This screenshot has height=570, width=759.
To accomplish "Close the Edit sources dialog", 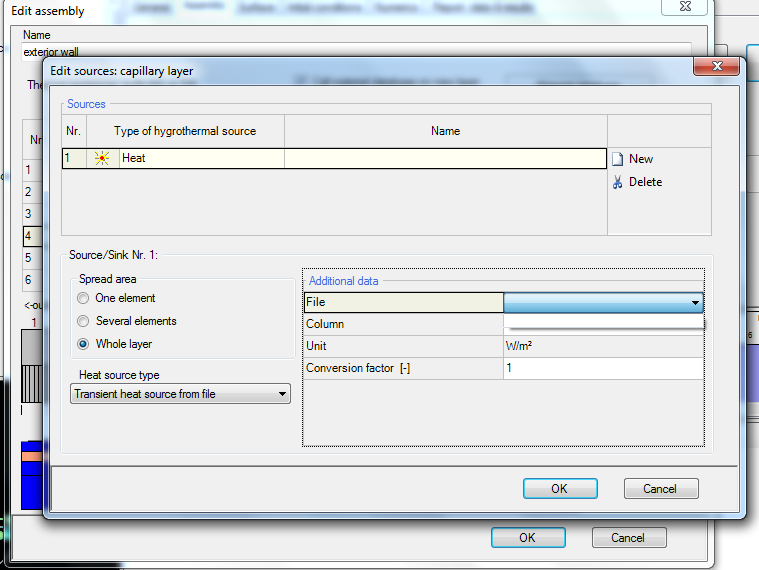I will point(717,70).
